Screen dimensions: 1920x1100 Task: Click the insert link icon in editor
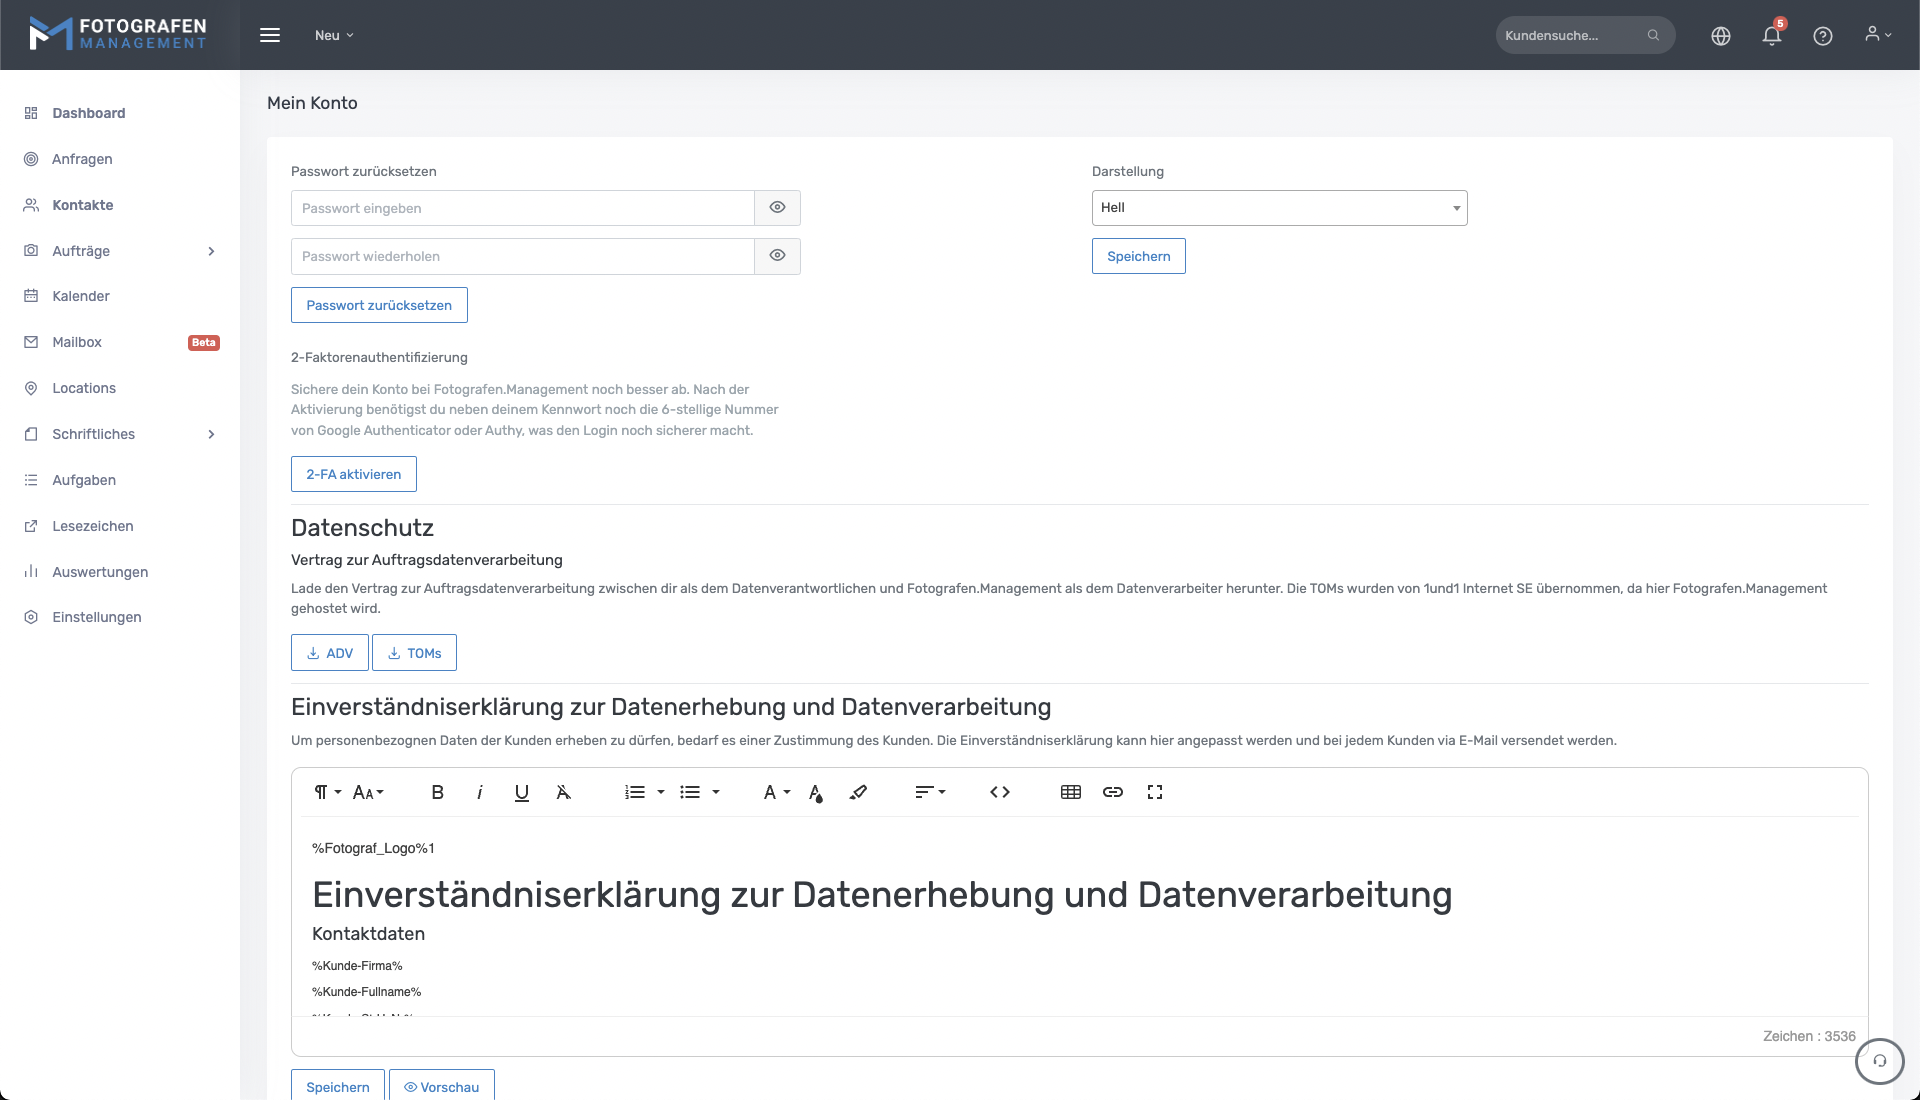point(1112,792)
